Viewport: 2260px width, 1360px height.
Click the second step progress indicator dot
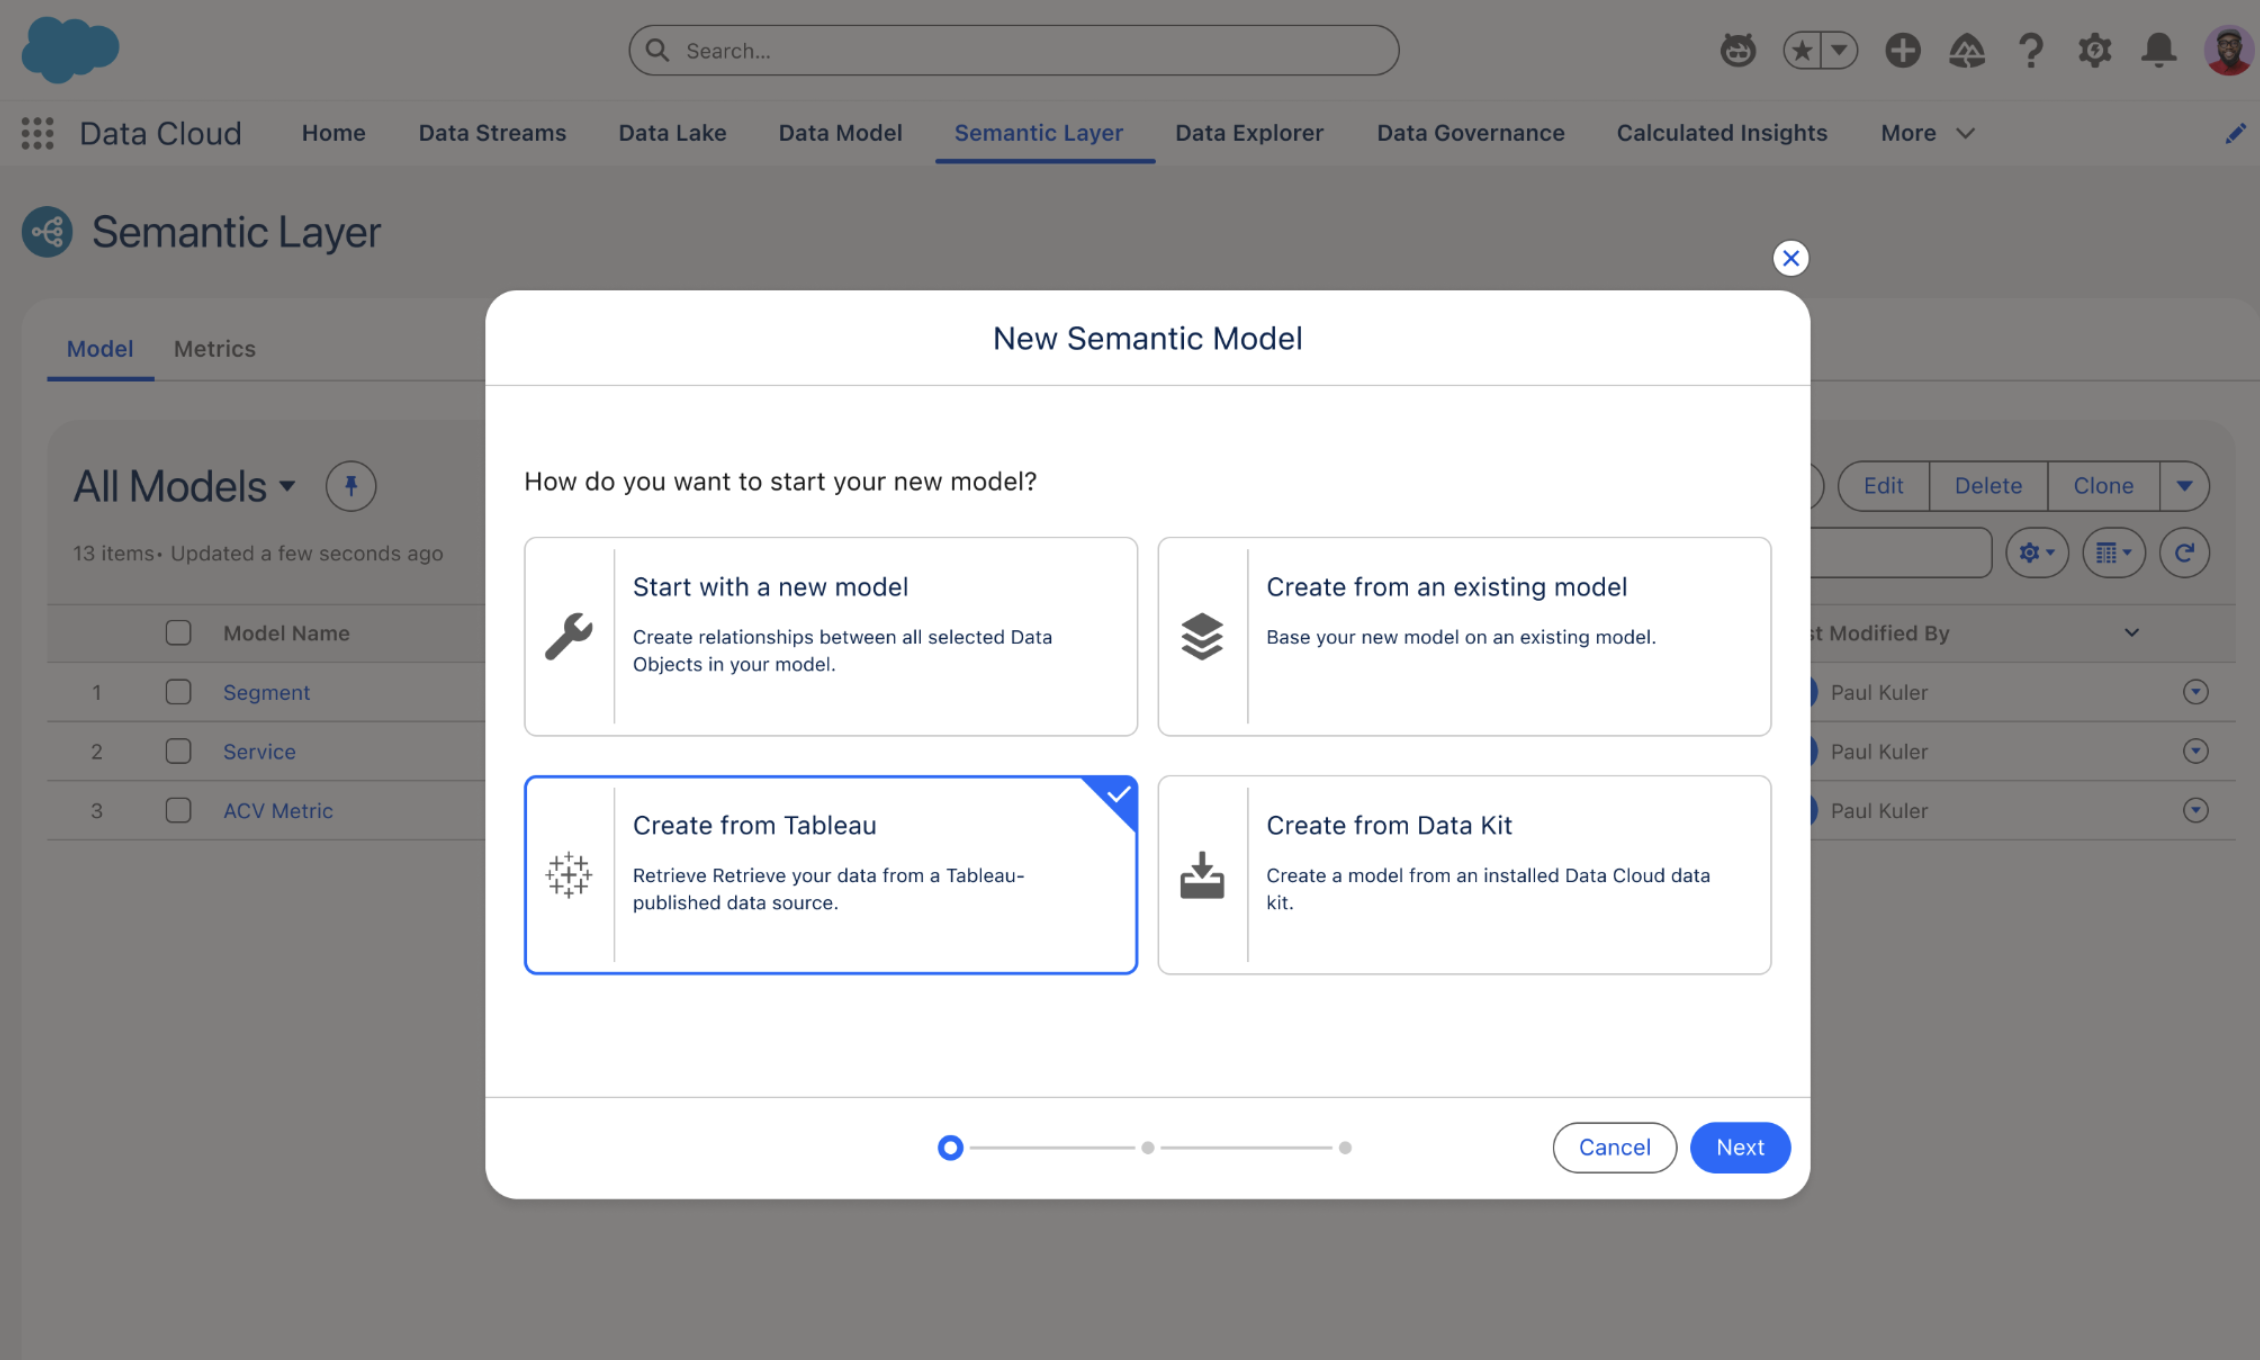click(1147, 1148)
